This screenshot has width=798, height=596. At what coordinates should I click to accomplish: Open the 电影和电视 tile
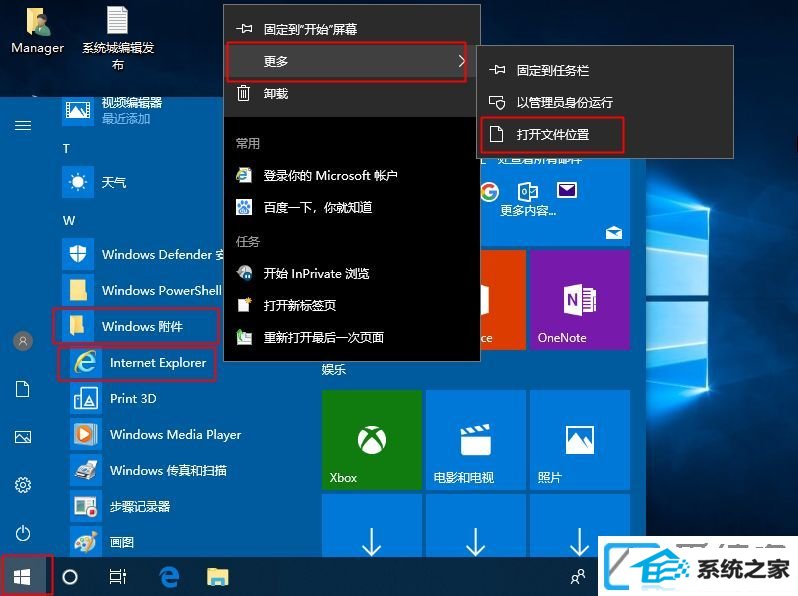tap(475, 440)
